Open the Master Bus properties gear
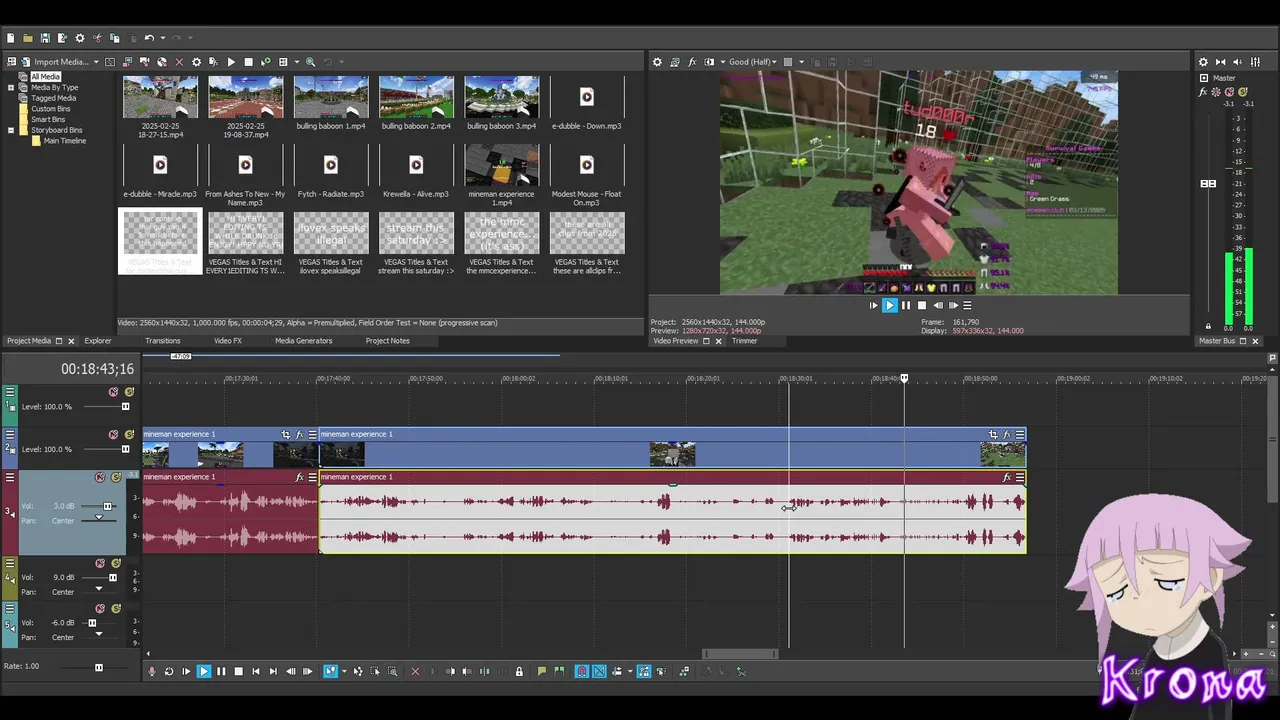This screenshot has width=1280, height=720. point(1203,62)
